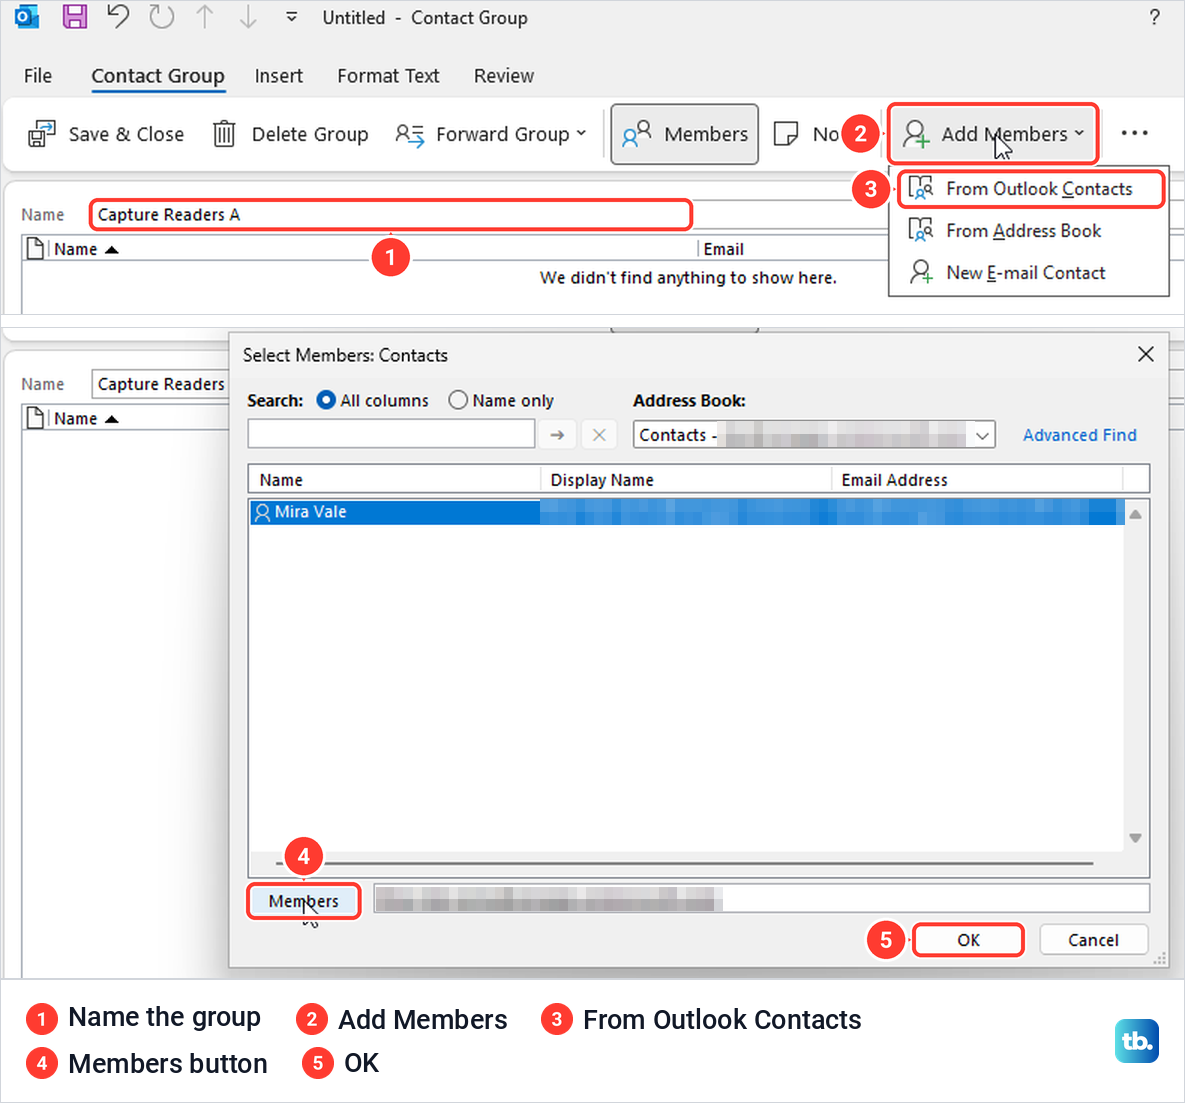1185x1103 pixels.
Task: Click the horizontal scrollbar in contact list
Action: [x=685, y=863]
